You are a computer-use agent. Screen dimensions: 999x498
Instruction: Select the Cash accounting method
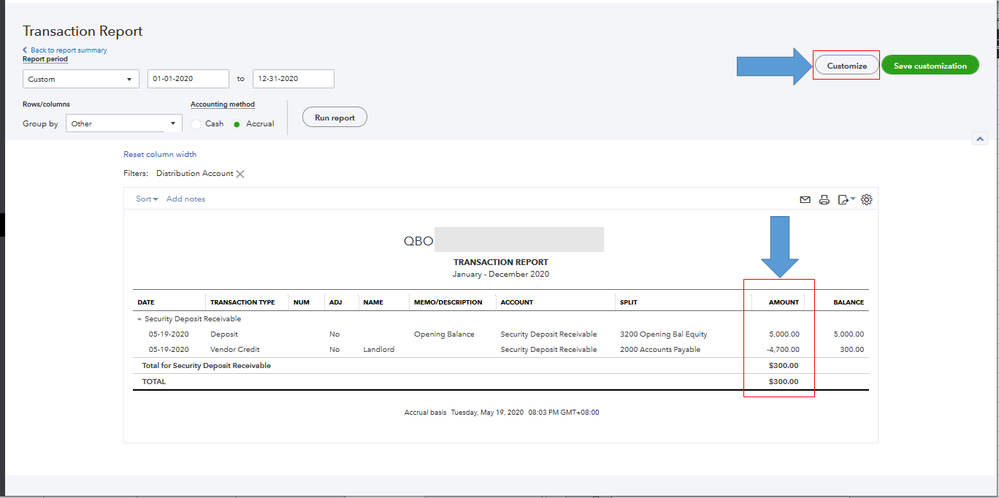pos(196,124)
